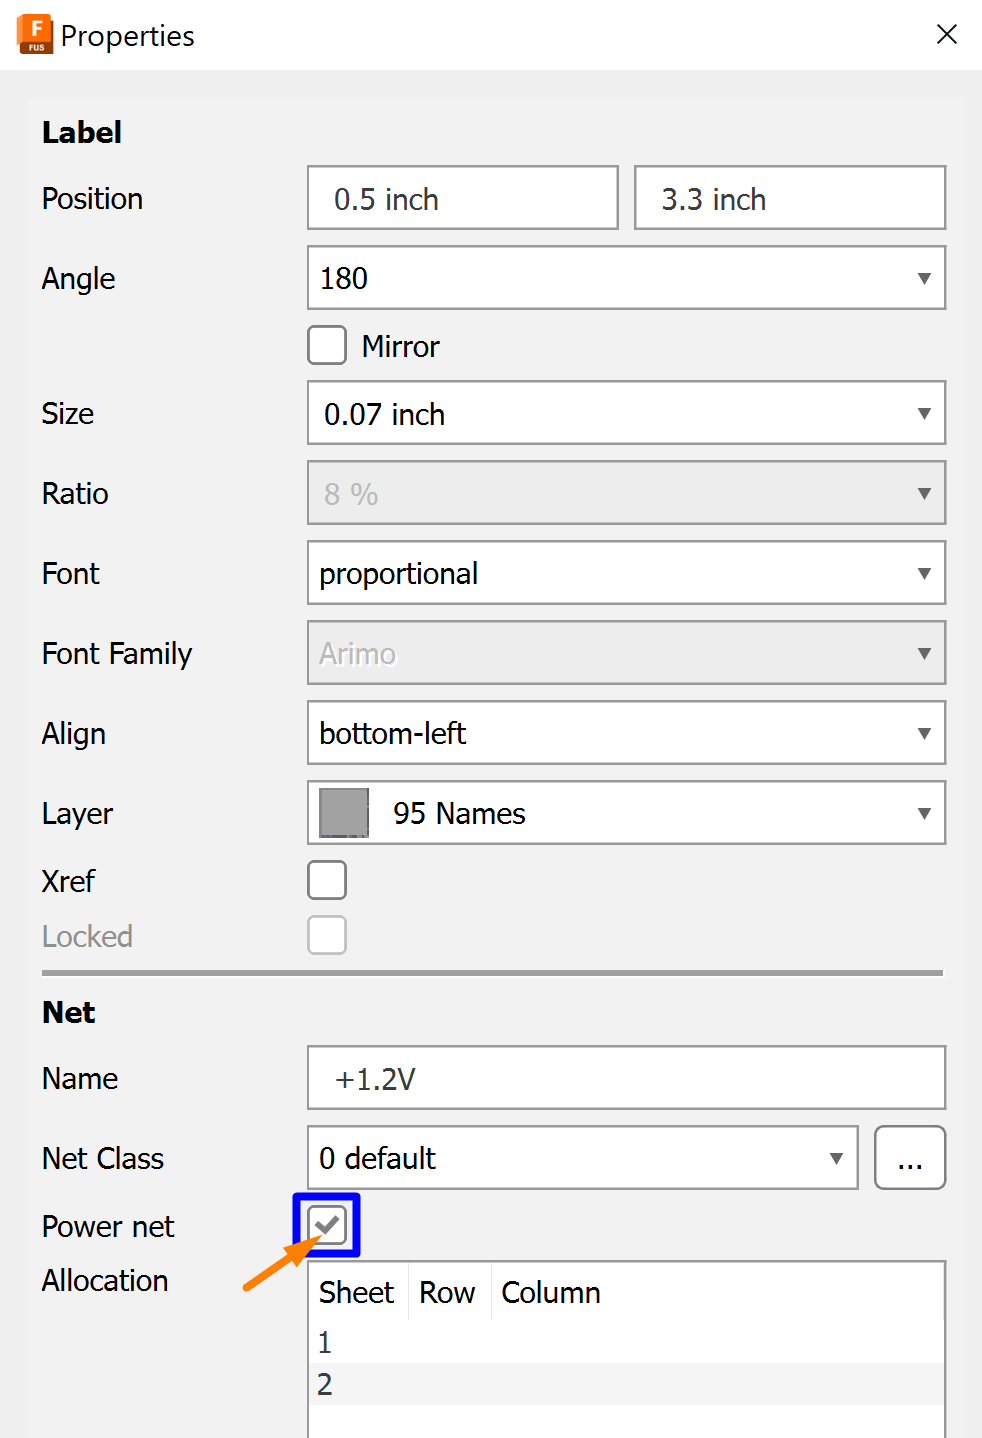Close the Properties dialog
Image resolution: width=982 pixels, height=1438 pixels.
pos(946,35)
